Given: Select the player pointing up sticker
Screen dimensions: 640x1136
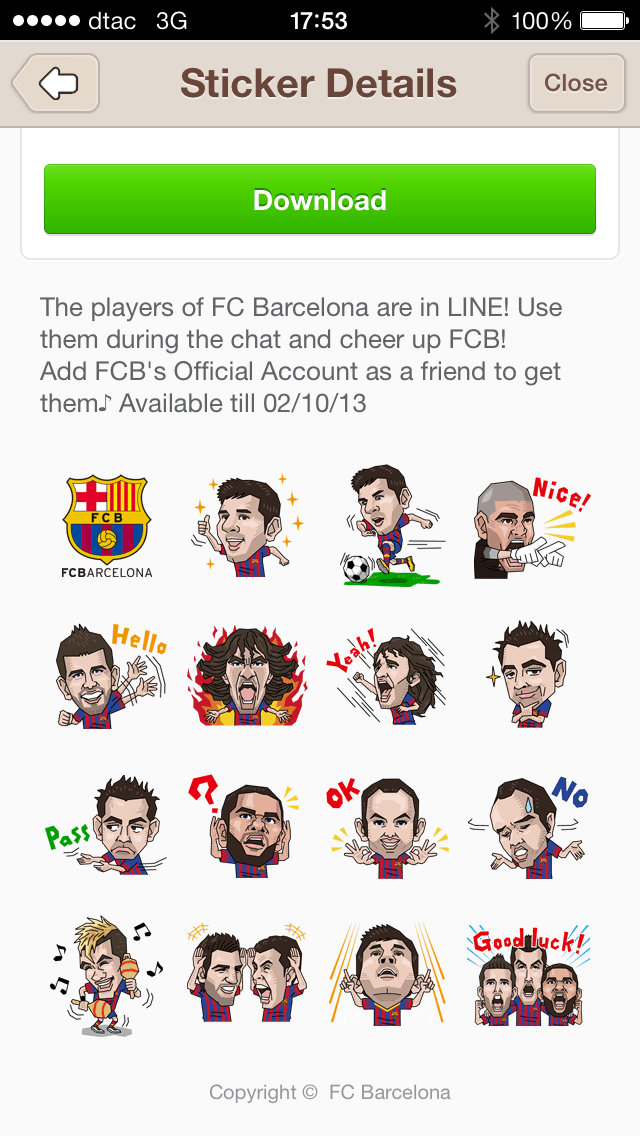Looking at the screenshot, I should click(388, 974).
